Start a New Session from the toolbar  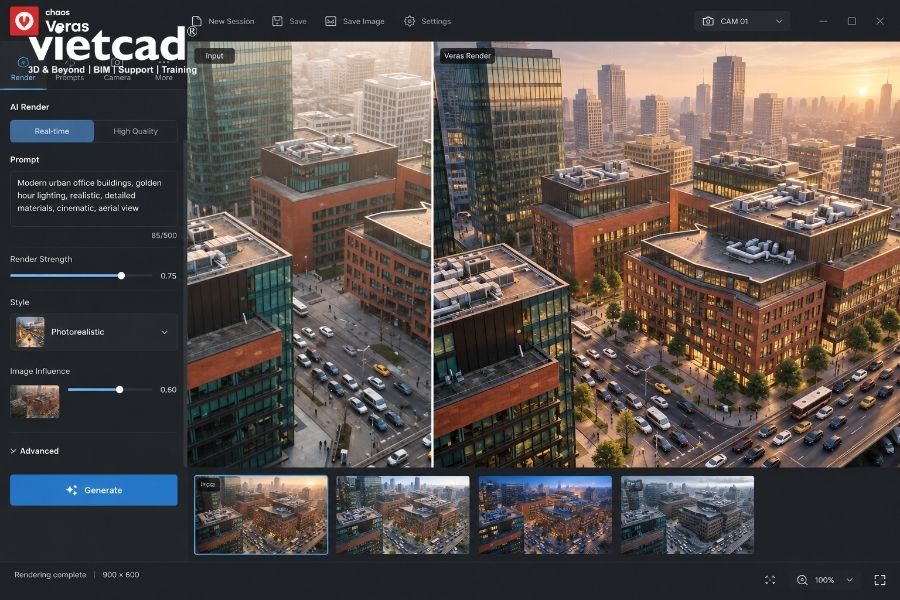[223, 21]
